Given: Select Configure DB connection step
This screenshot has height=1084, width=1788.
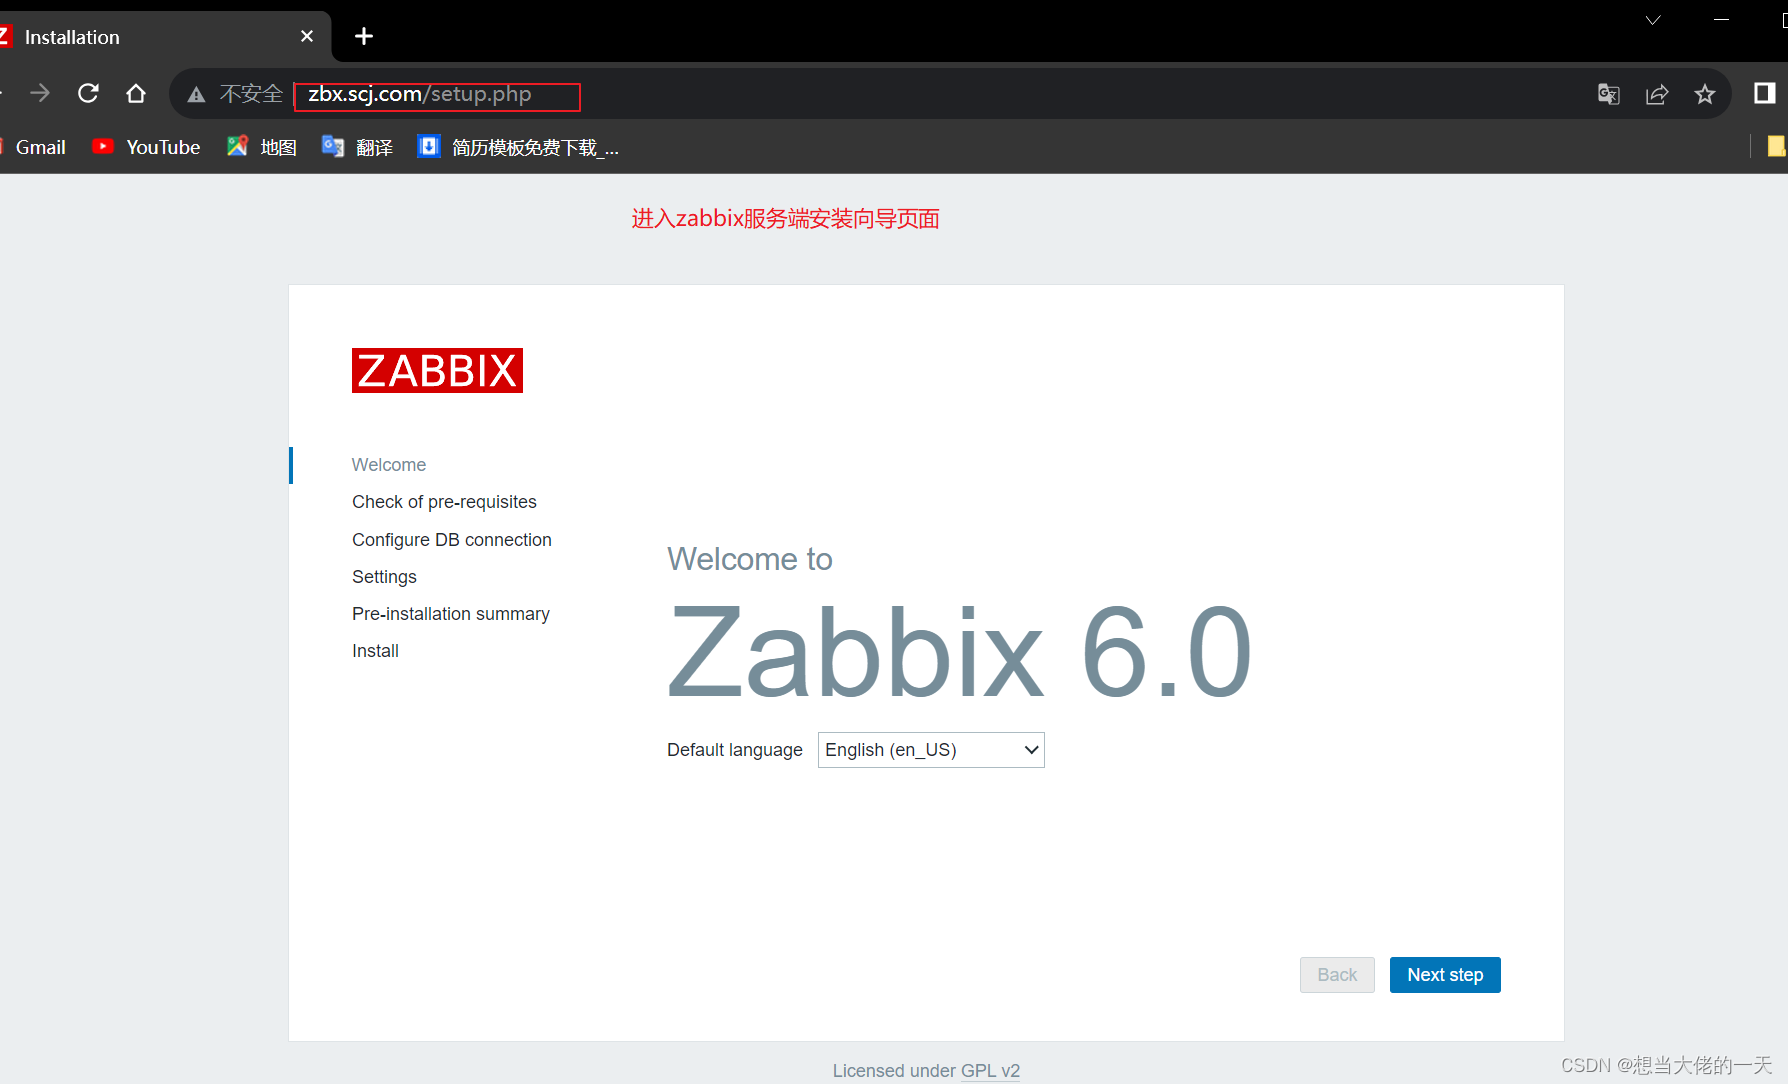Looking at the screenshot, I should tap(452, 540).
